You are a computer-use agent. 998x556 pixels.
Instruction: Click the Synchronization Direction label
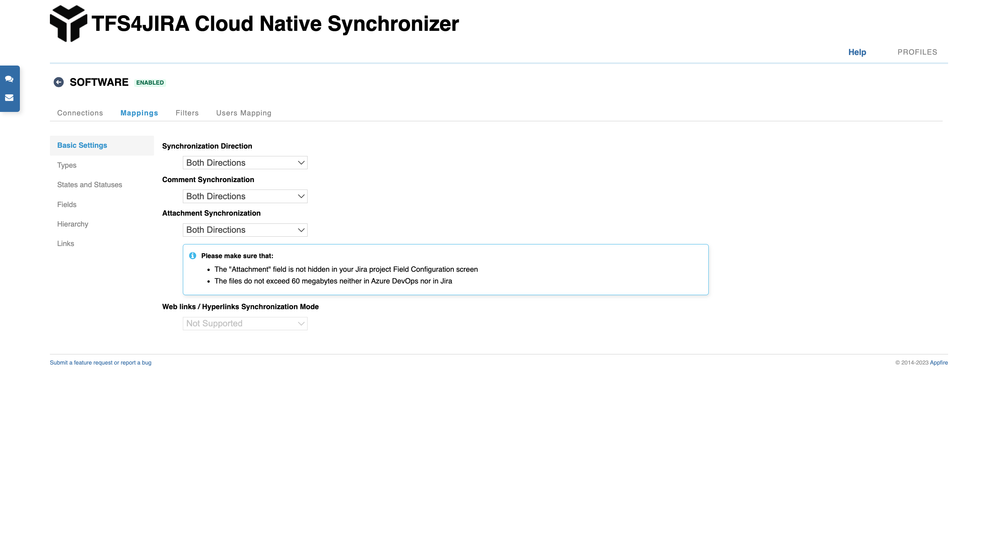pyautogui.click(x=207, y=146)
